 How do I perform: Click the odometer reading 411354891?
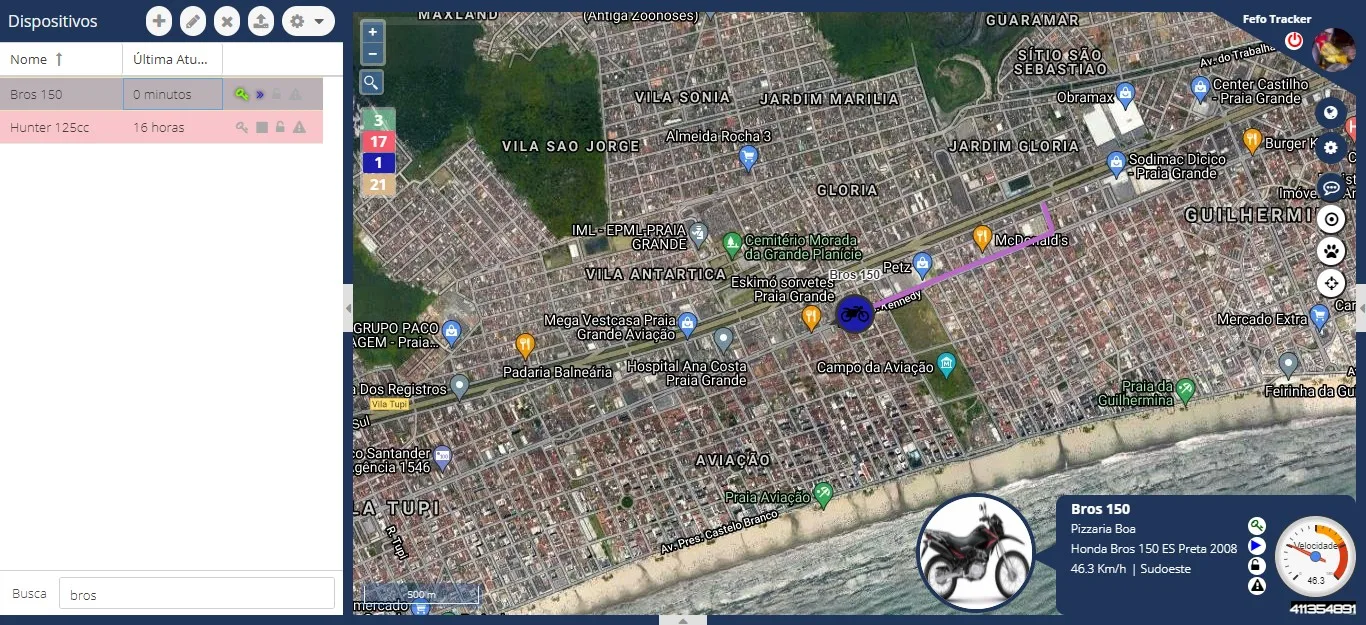pos(1322,608)
